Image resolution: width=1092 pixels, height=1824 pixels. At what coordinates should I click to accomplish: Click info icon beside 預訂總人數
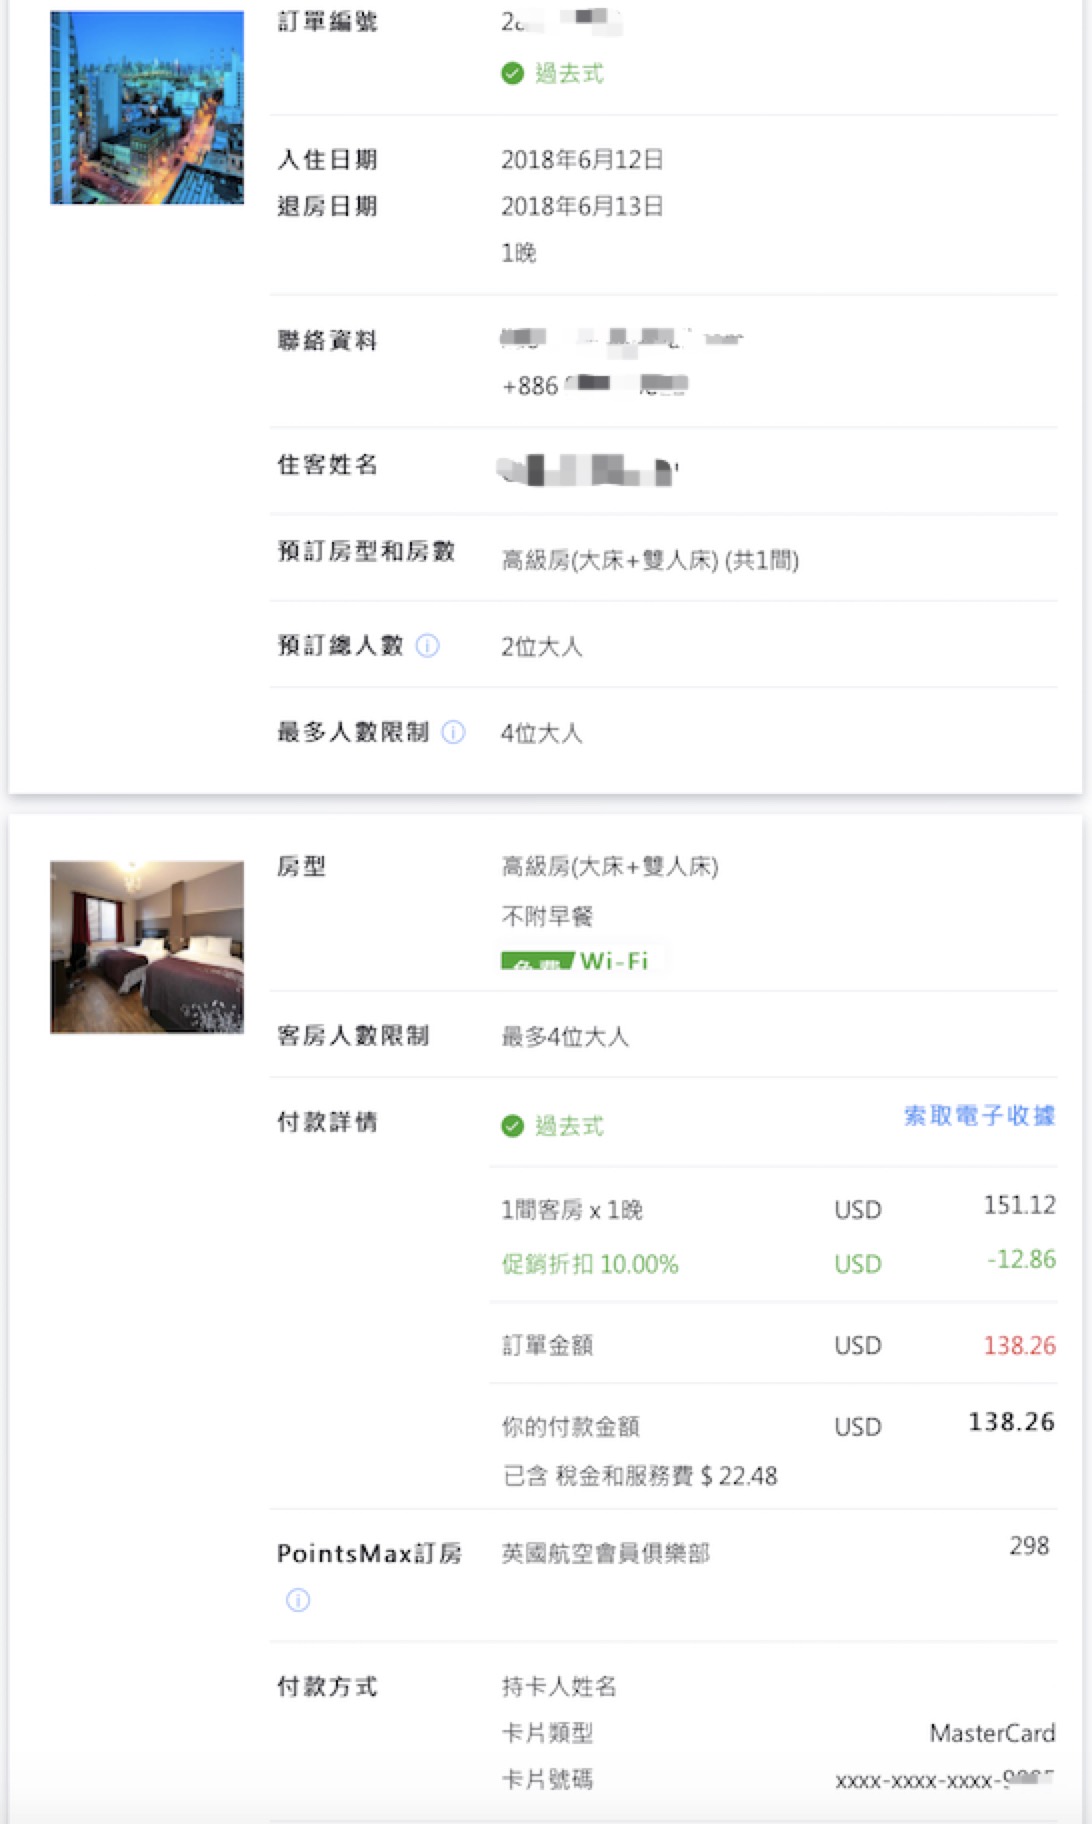pos(427,646)
